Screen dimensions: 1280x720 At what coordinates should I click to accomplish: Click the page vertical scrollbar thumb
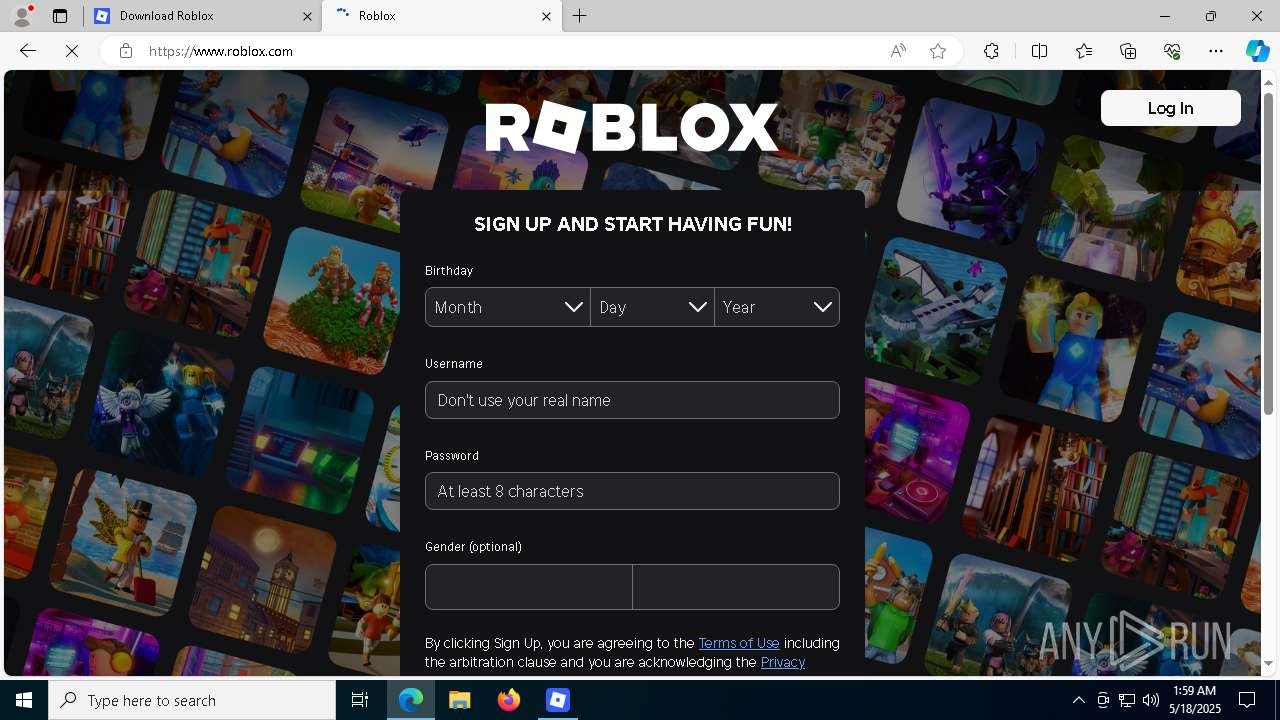click(1268, 253)
